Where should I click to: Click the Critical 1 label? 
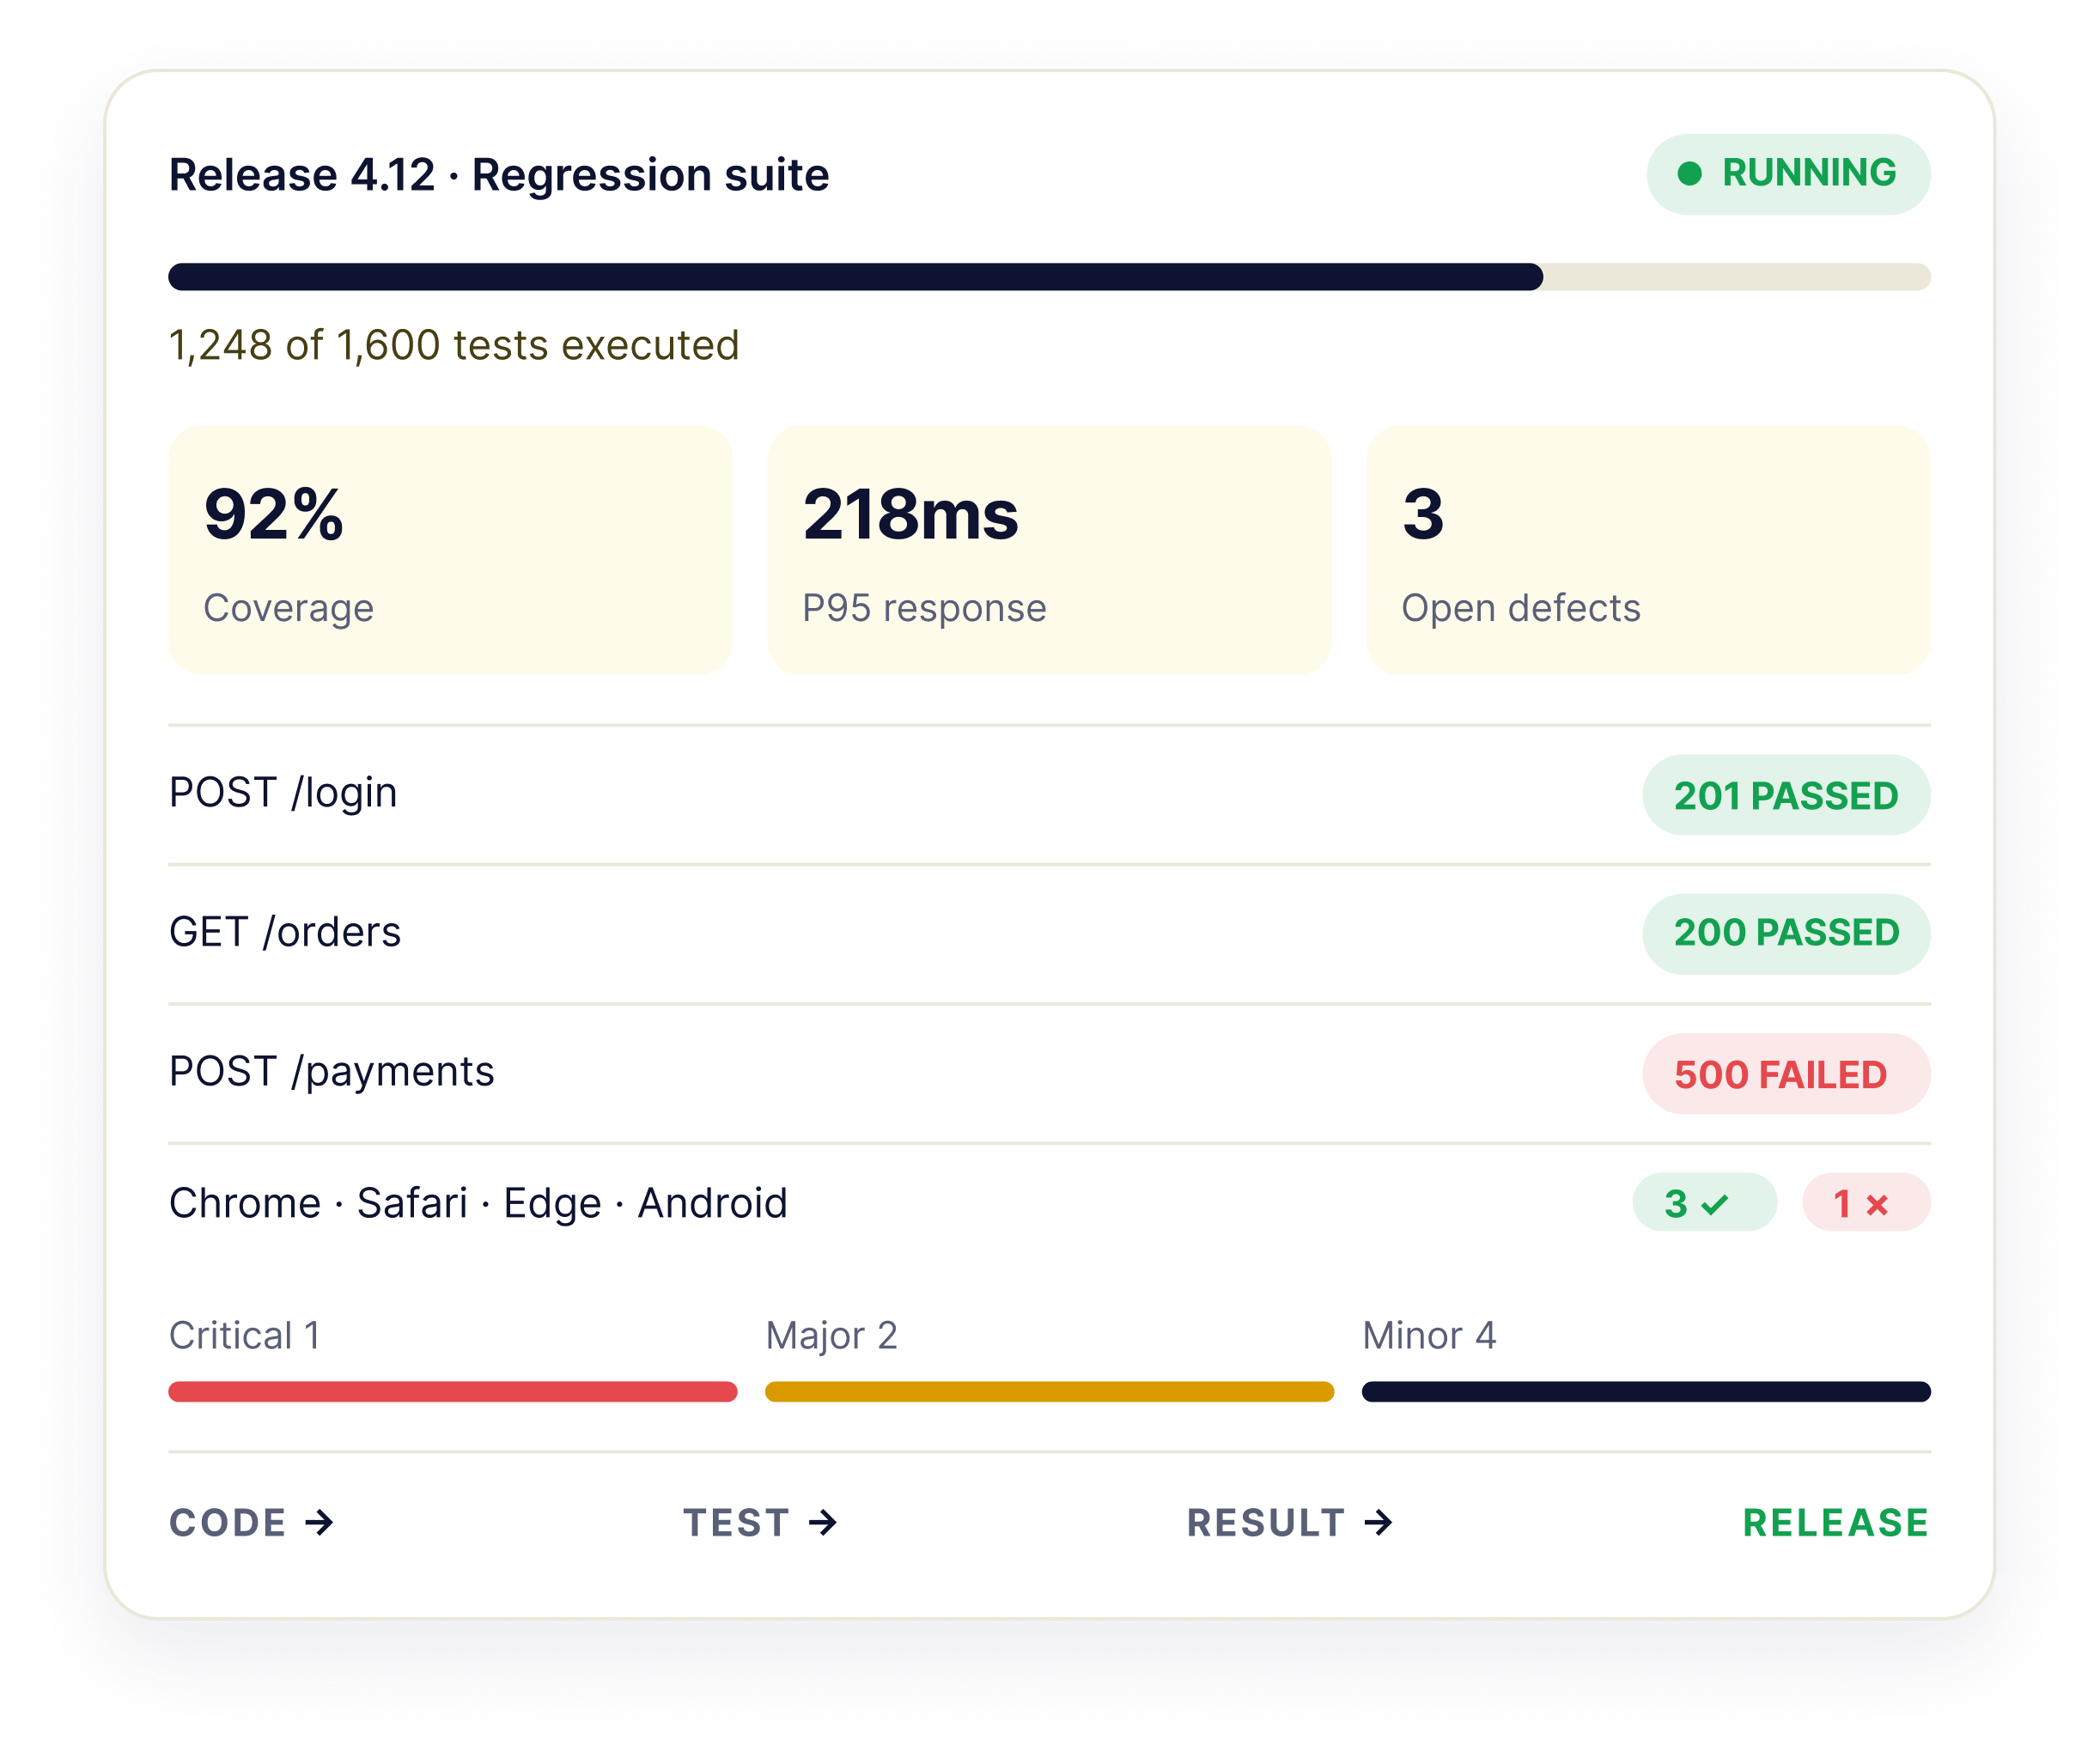(245, 1336)
